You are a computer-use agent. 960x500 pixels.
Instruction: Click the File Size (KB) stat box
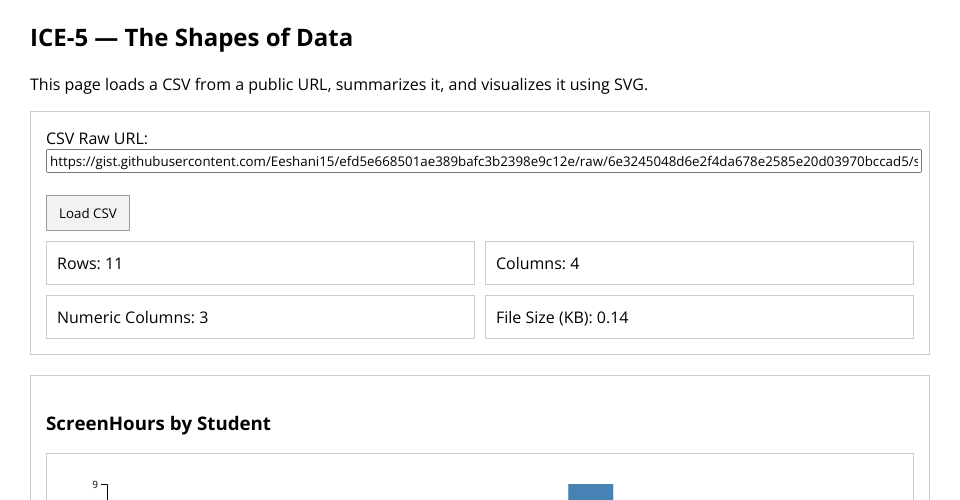point(699,317)
